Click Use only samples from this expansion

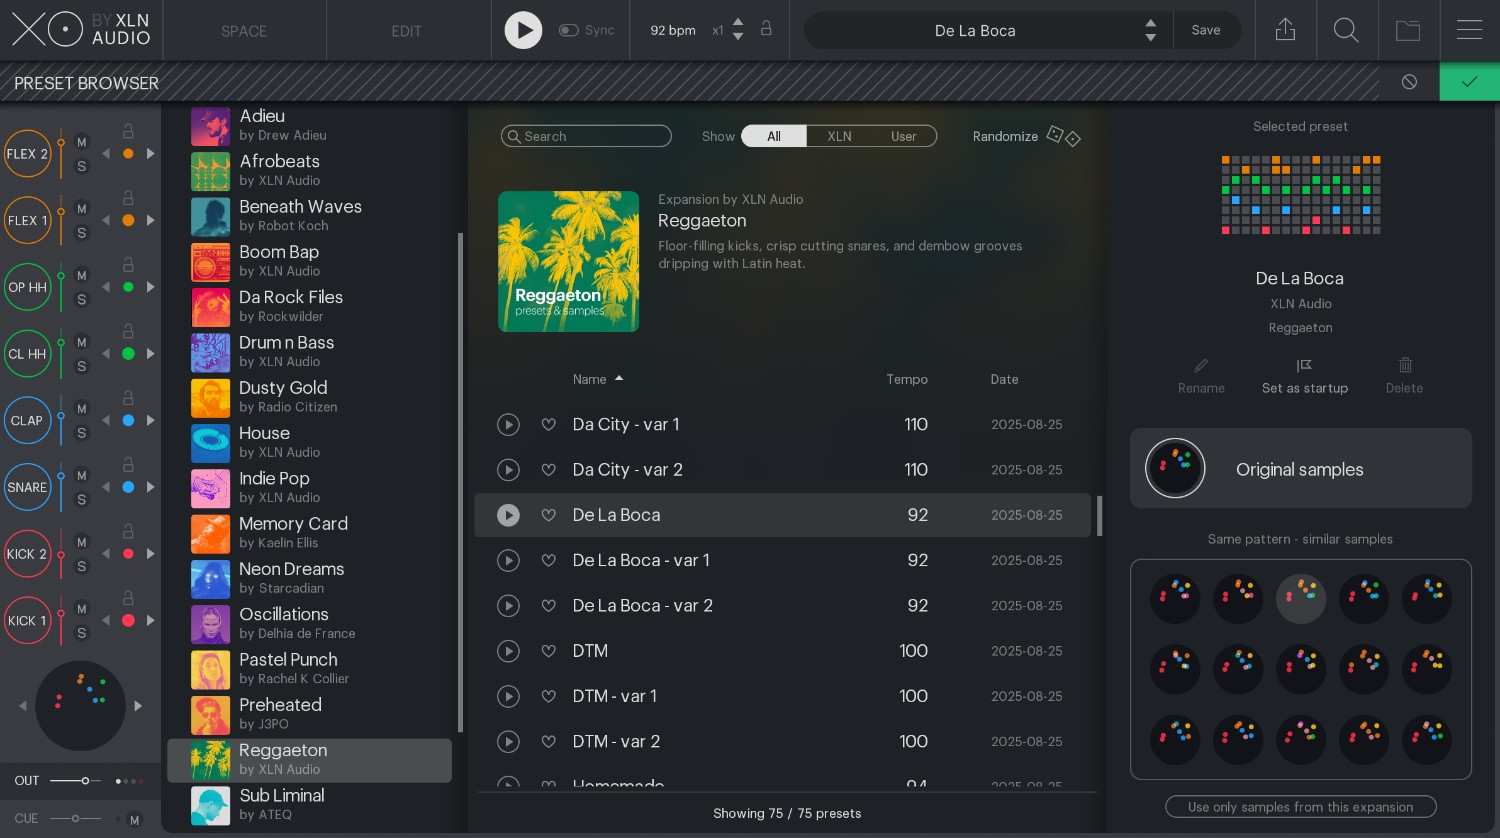(1300, 806)
